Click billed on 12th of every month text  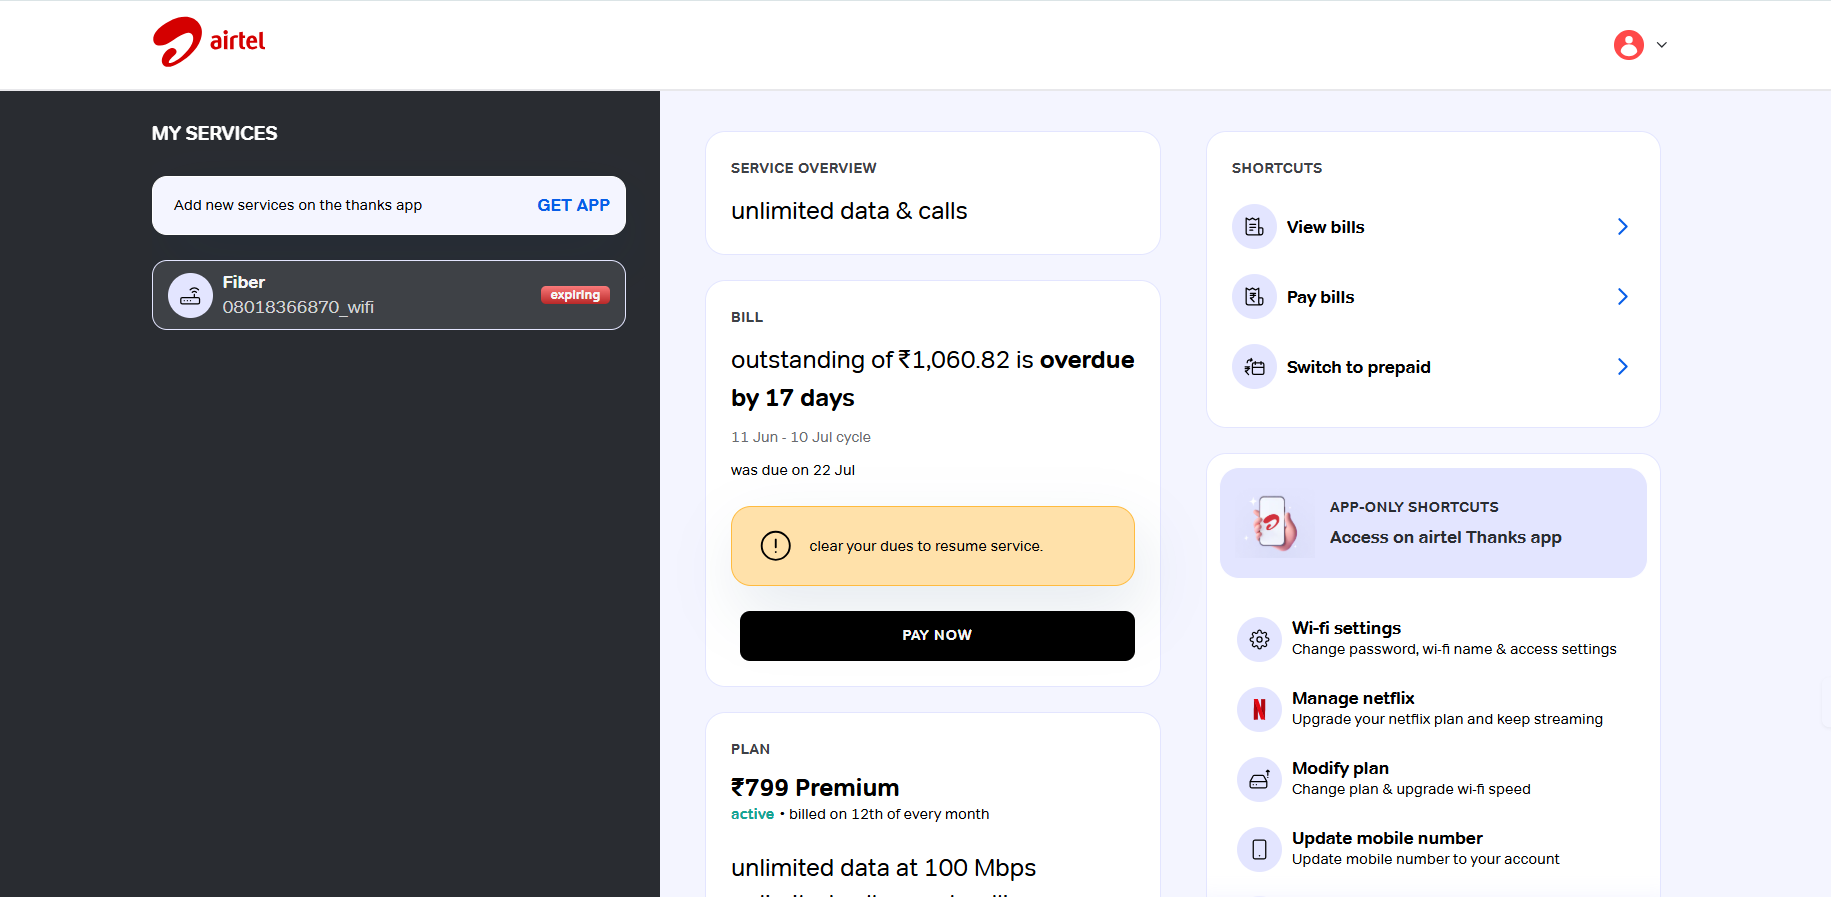[x=889, y=814]
